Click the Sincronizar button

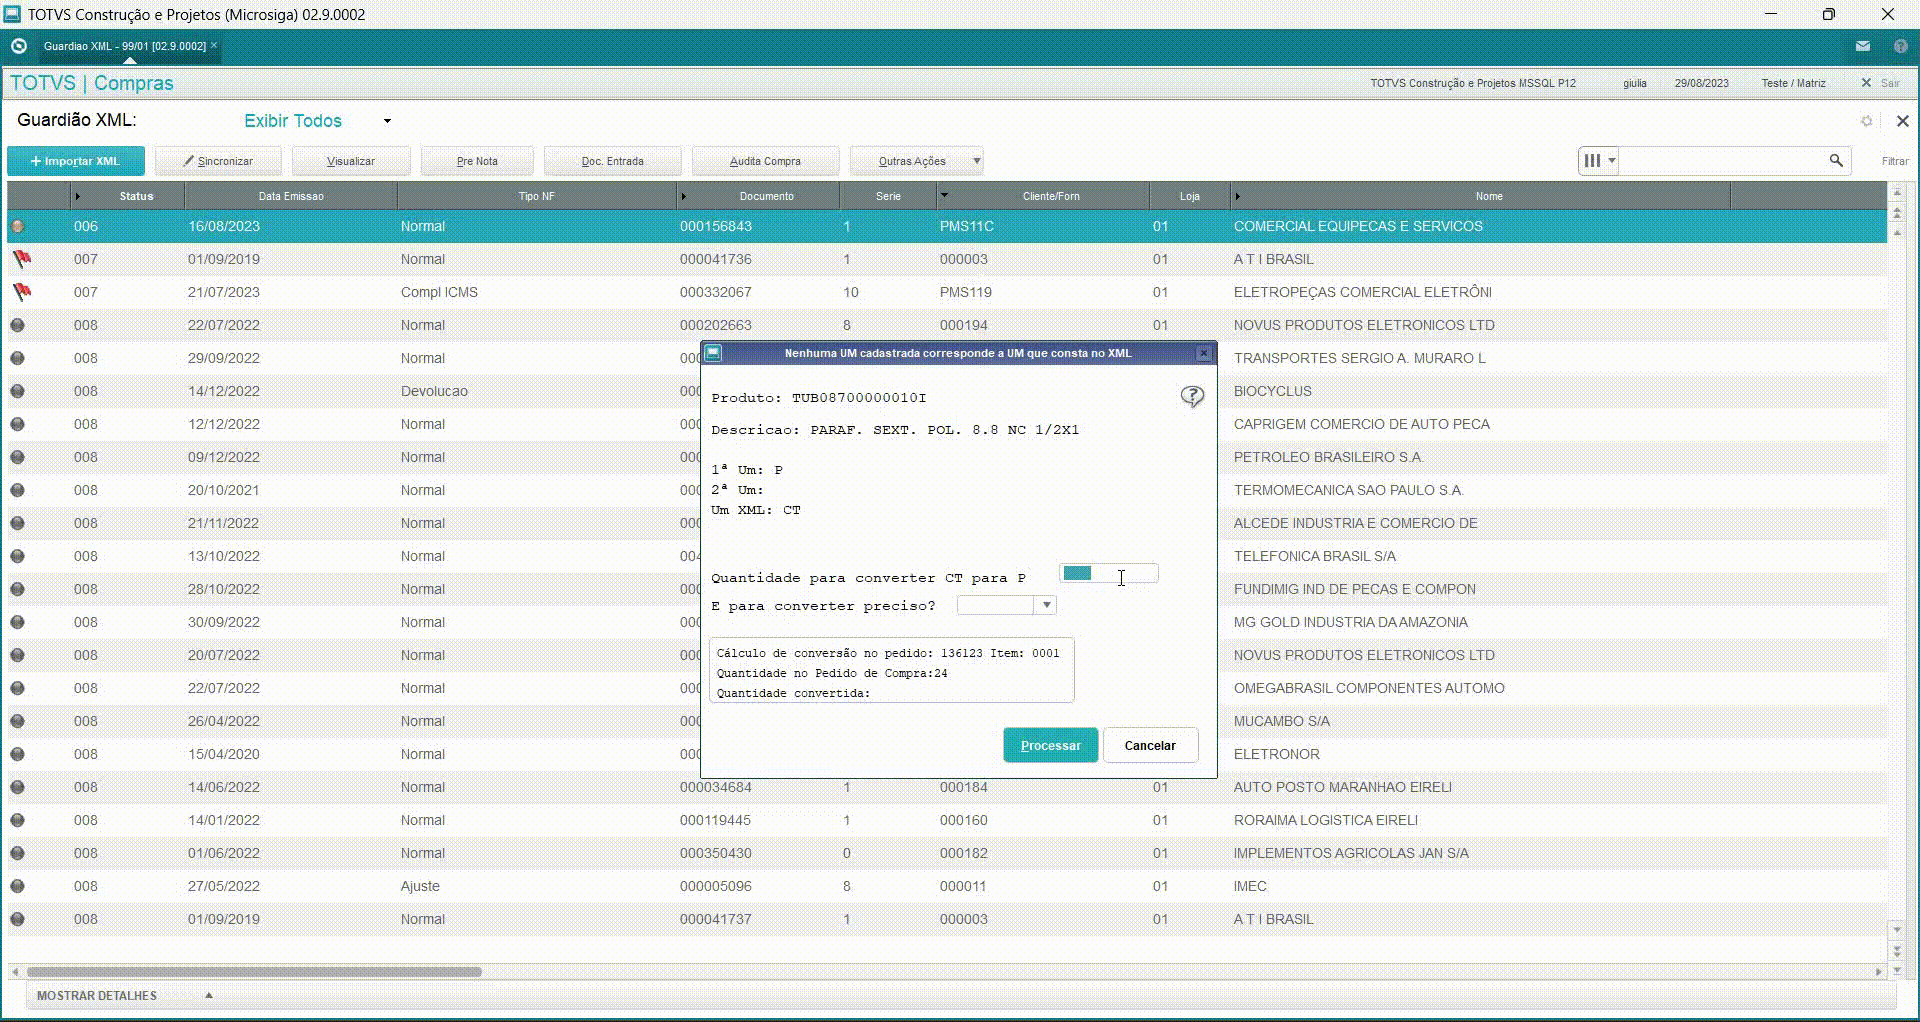click(218, 161)
